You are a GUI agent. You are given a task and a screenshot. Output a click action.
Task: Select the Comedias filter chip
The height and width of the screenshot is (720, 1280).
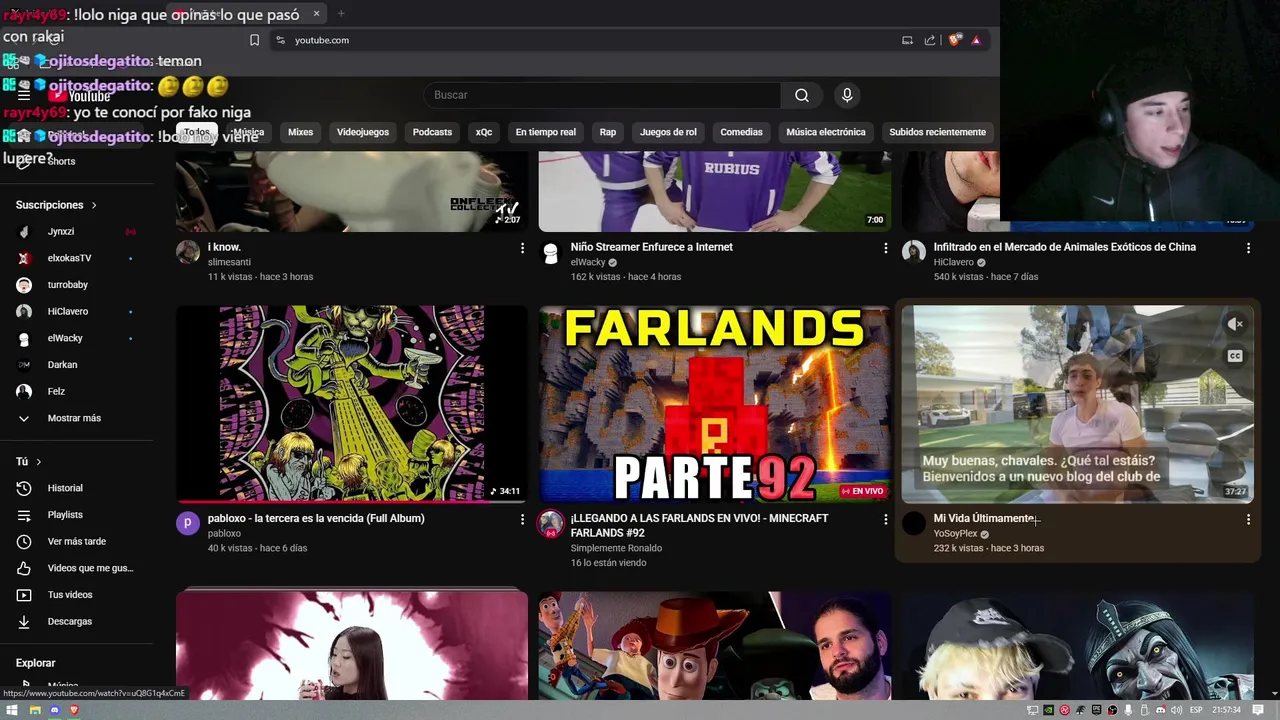pos(741,132)
